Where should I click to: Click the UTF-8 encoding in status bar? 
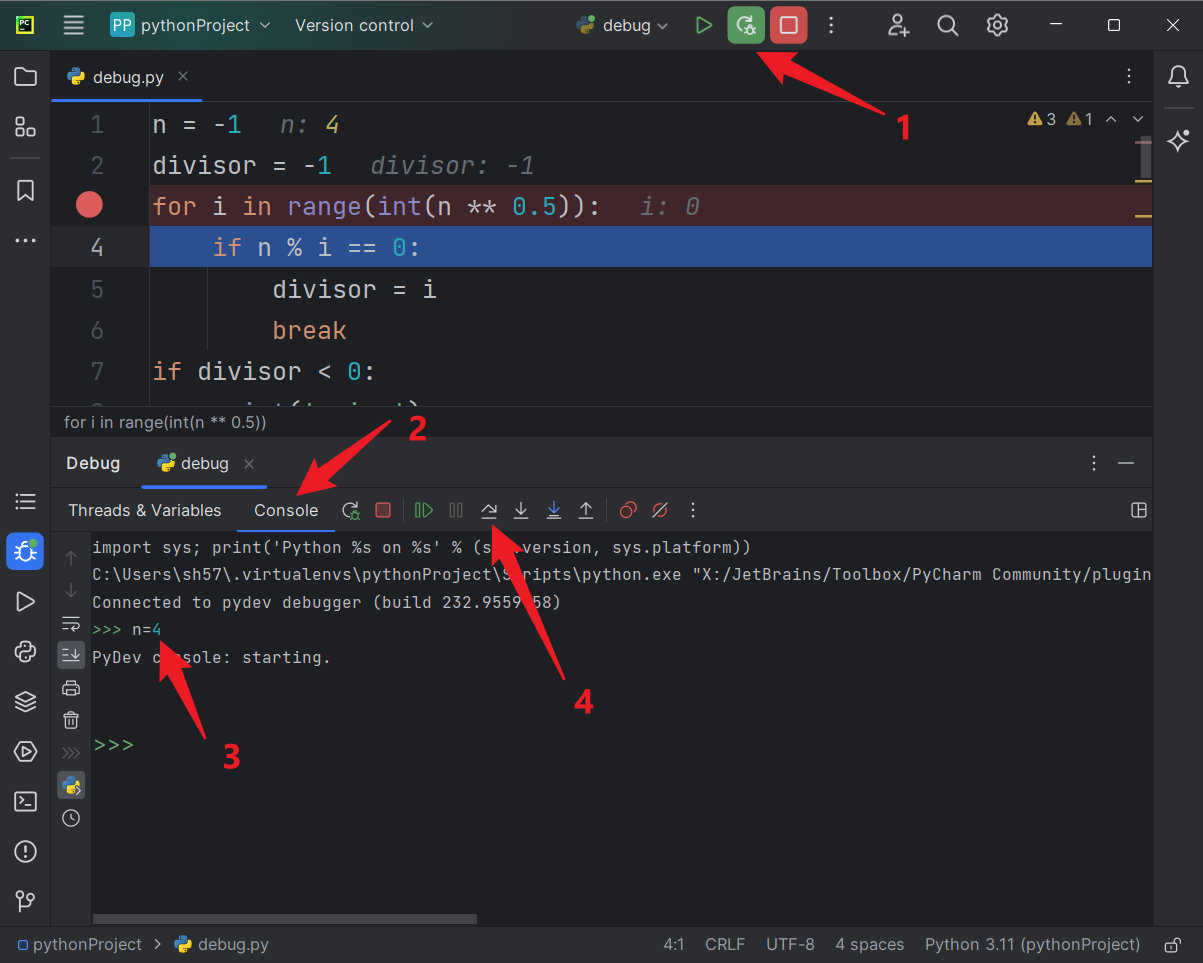[x=790, y=944]
